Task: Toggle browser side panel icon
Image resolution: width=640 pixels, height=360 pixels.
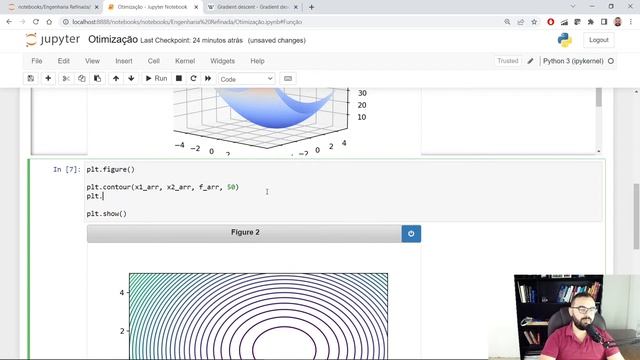Action: tap(604, 22)
